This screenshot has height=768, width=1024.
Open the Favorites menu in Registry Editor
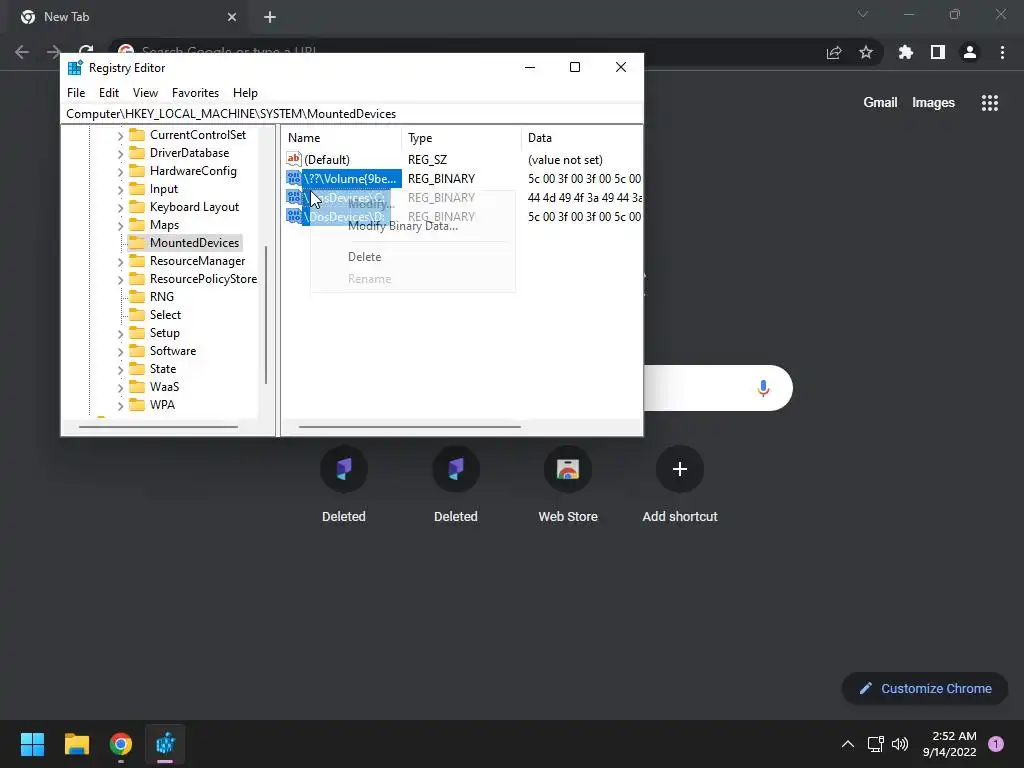195,93
